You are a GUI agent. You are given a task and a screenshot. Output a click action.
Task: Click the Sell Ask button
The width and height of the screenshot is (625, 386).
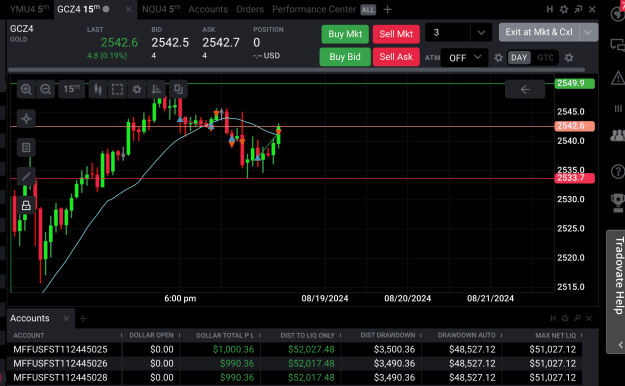[396, 57]
